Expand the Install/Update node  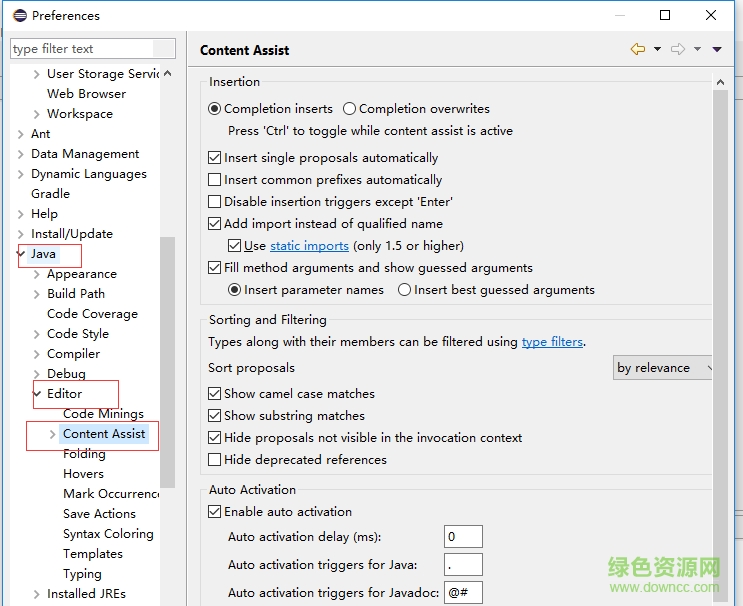21,234
